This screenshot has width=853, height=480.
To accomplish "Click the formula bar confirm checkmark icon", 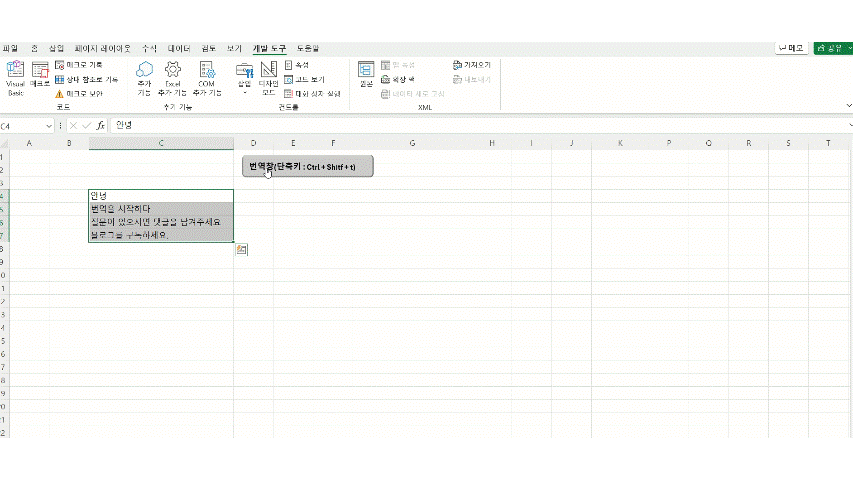I will coord(86,126).
